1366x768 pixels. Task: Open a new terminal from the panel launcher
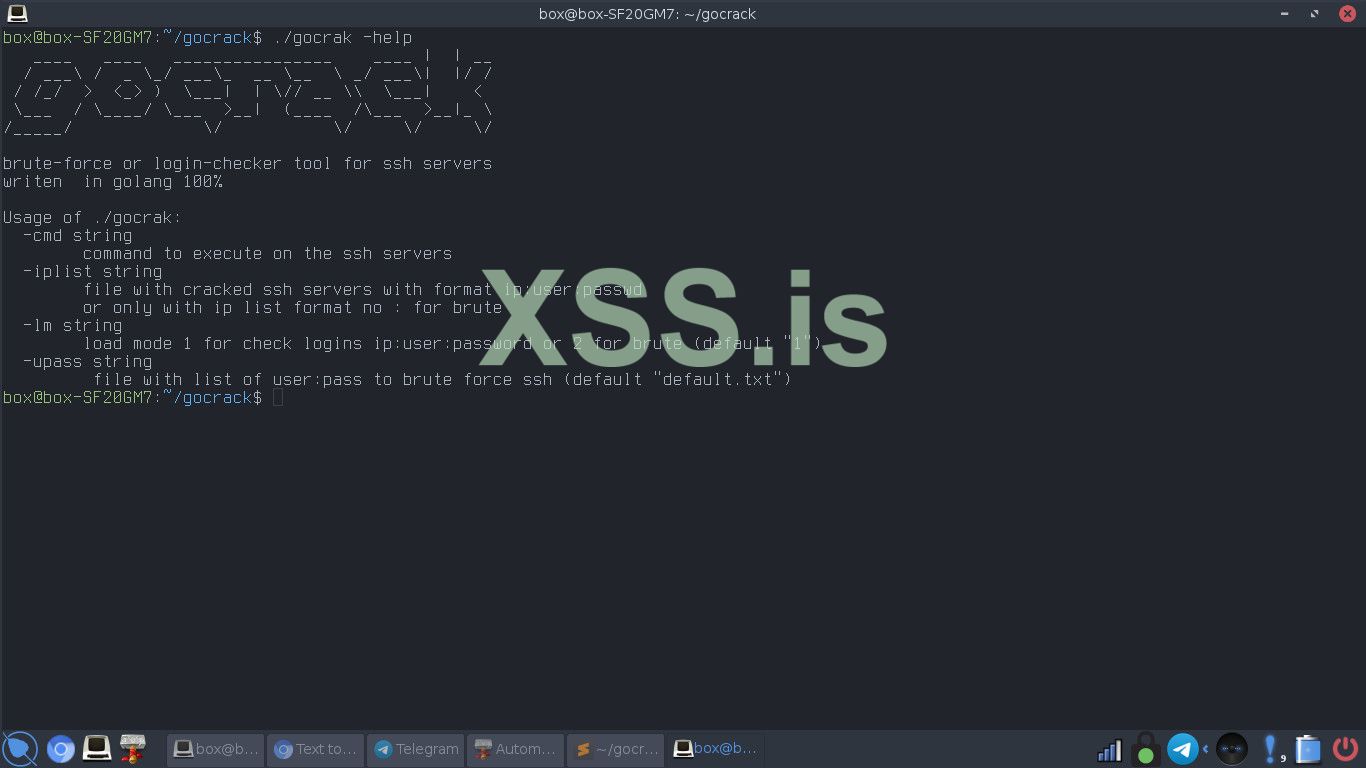point(97,748)
